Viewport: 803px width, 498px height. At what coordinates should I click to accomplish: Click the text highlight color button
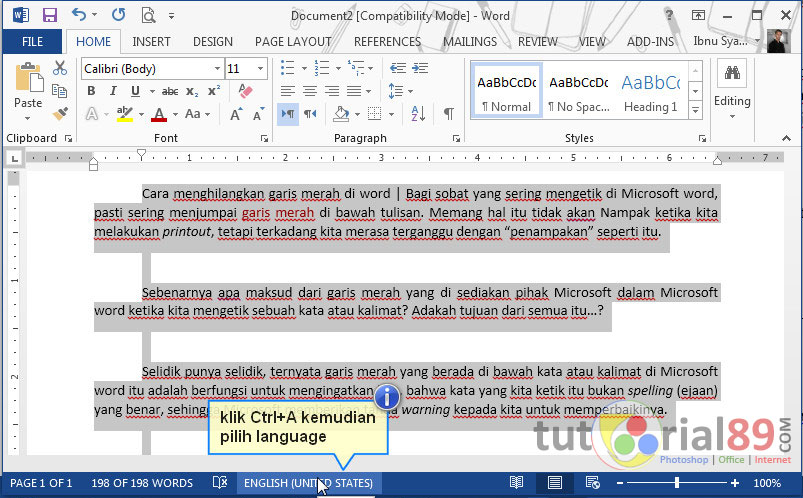[124, 114]
